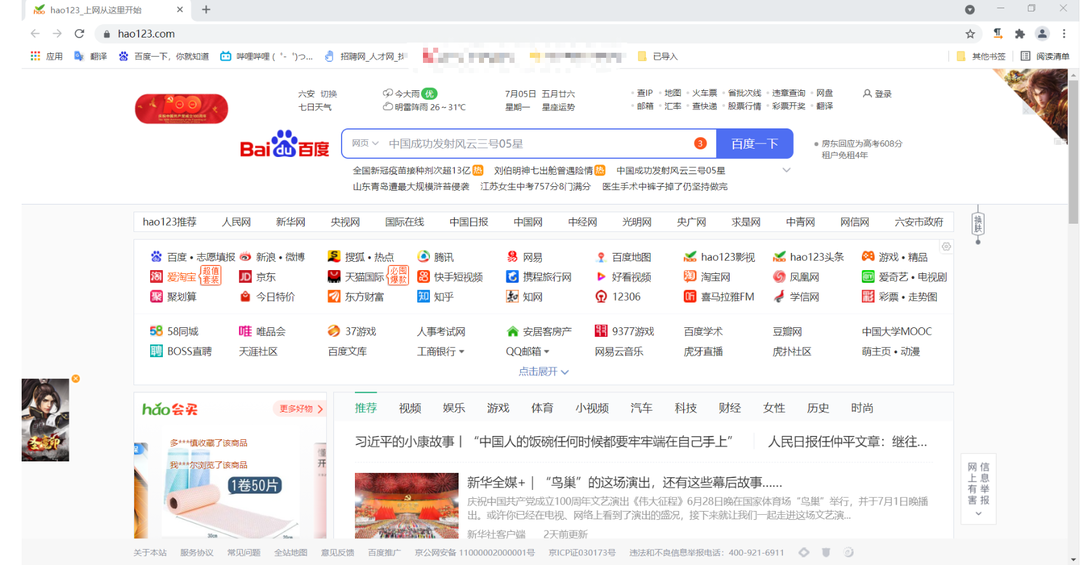Click the party anniversary red banner

181,108
